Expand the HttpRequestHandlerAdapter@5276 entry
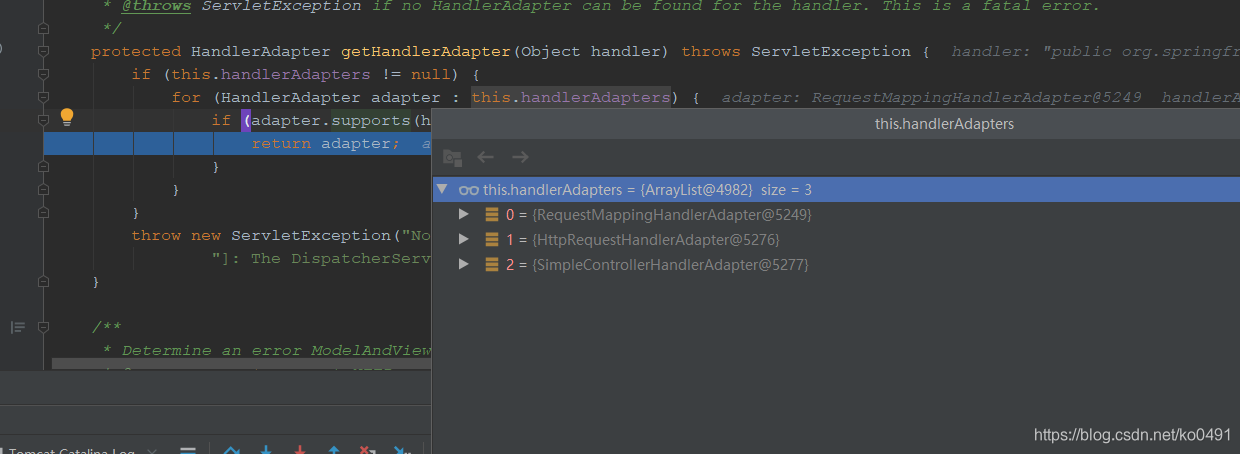The height and width of the screenshot is (454, 1240). 463,240
